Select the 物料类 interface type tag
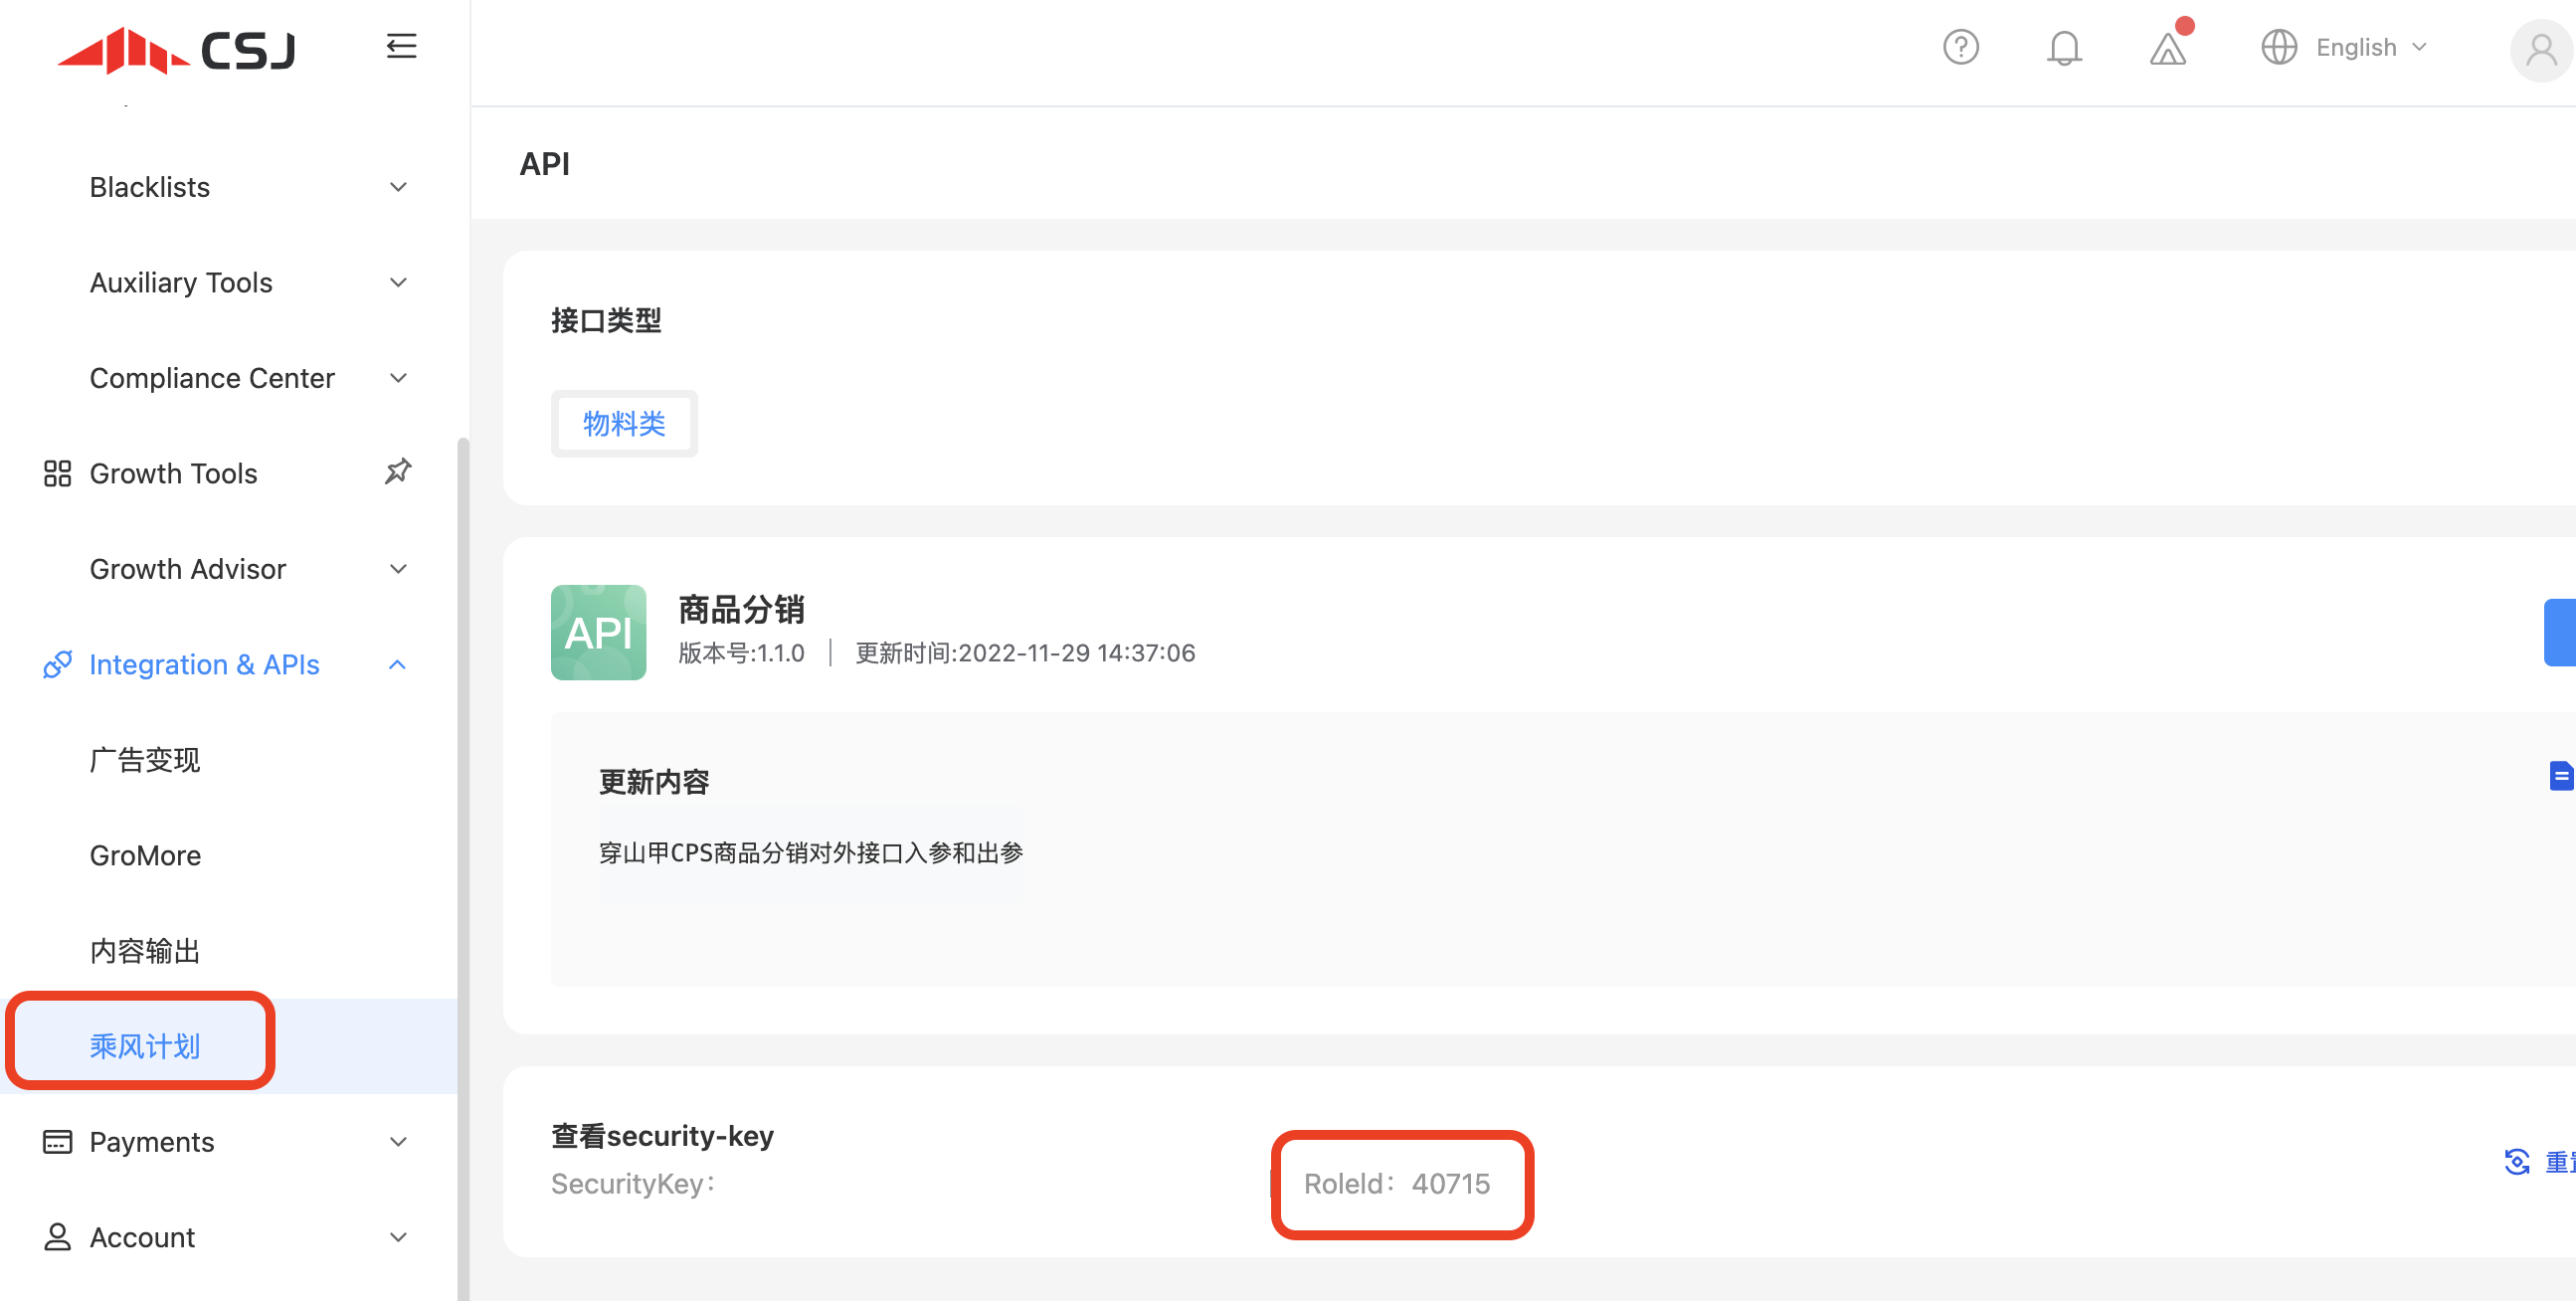 click(x=624, y=424)
